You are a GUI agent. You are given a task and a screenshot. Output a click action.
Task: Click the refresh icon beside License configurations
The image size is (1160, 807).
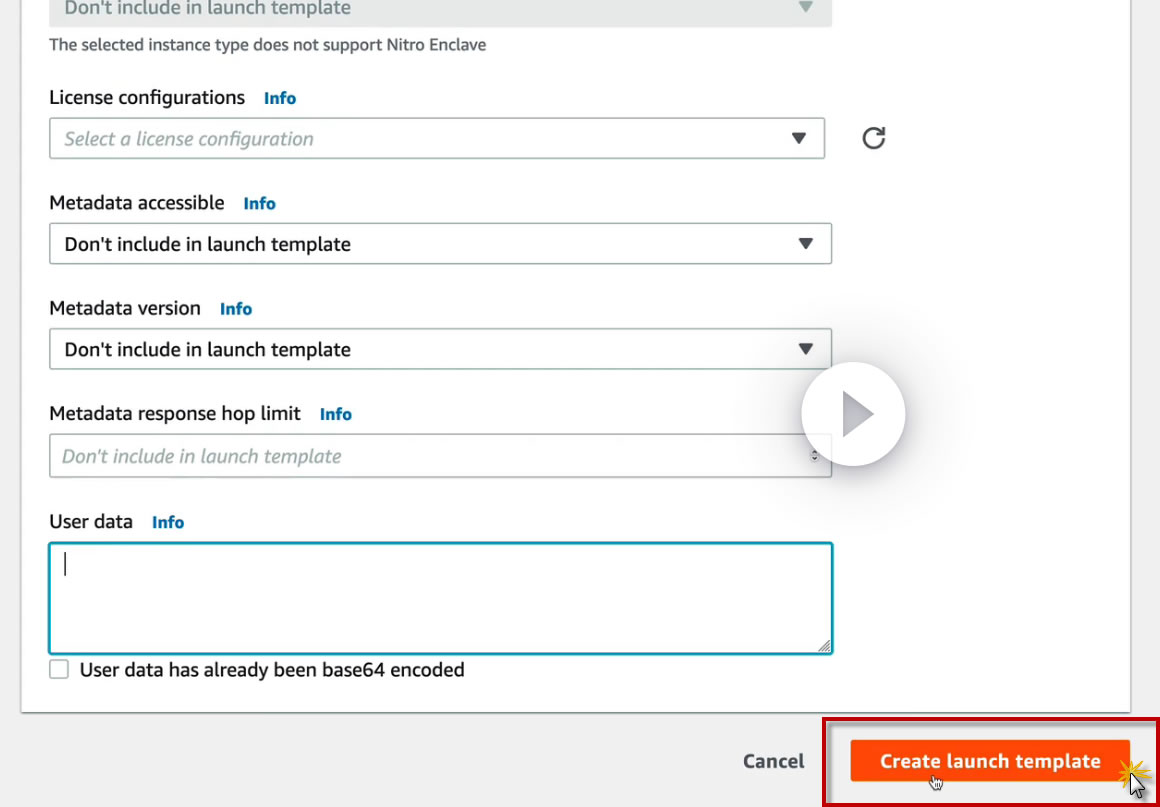coord(874,138)
